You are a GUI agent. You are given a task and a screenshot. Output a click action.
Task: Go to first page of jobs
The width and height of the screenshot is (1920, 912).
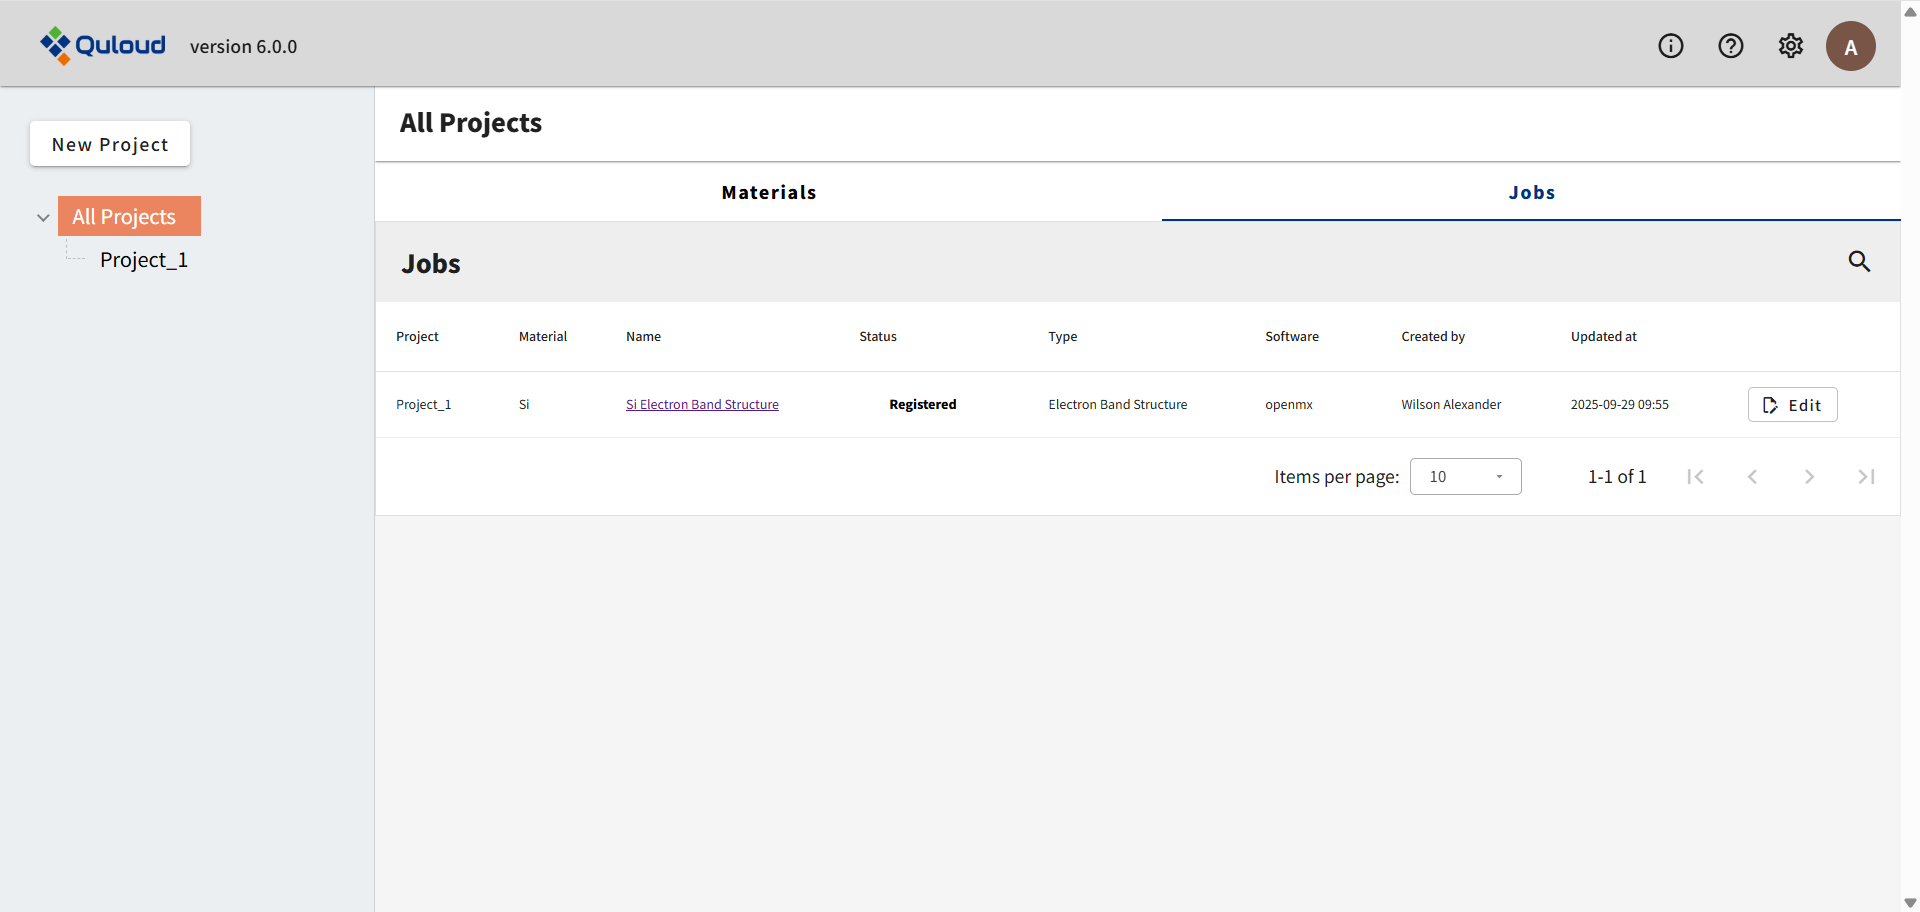pyautogui.click(x=1695, y=477)
